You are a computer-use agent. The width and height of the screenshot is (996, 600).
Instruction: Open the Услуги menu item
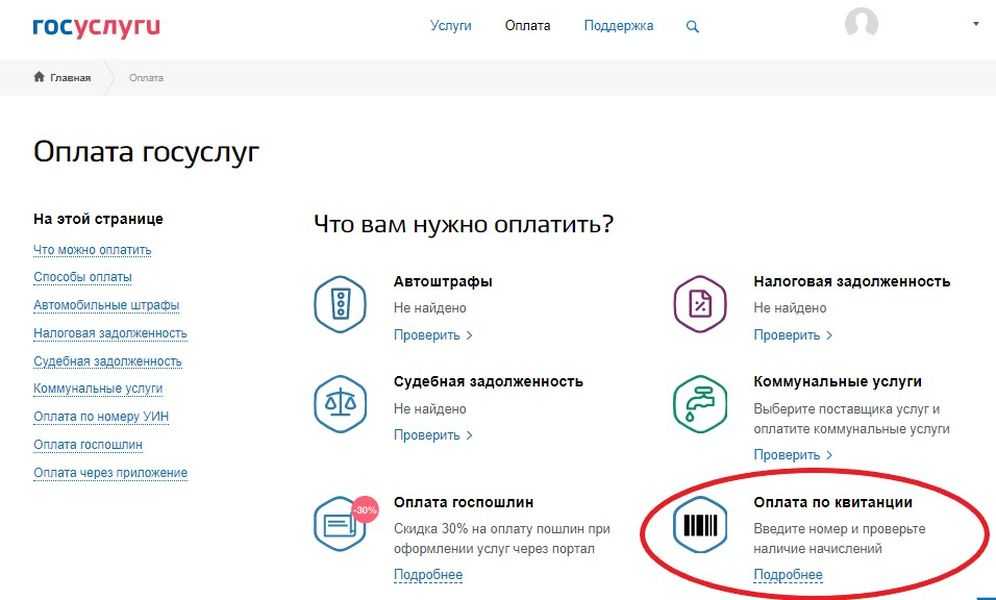[450, 26]
